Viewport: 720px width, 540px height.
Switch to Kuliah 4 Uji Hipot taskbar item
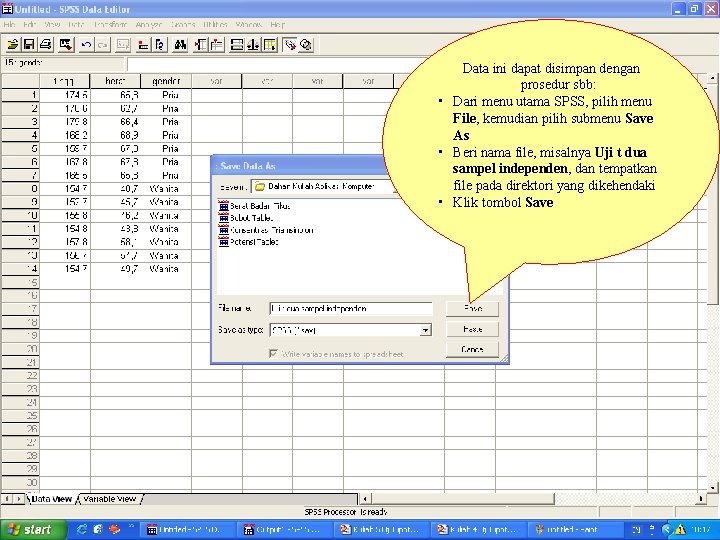tap(478, 529)
